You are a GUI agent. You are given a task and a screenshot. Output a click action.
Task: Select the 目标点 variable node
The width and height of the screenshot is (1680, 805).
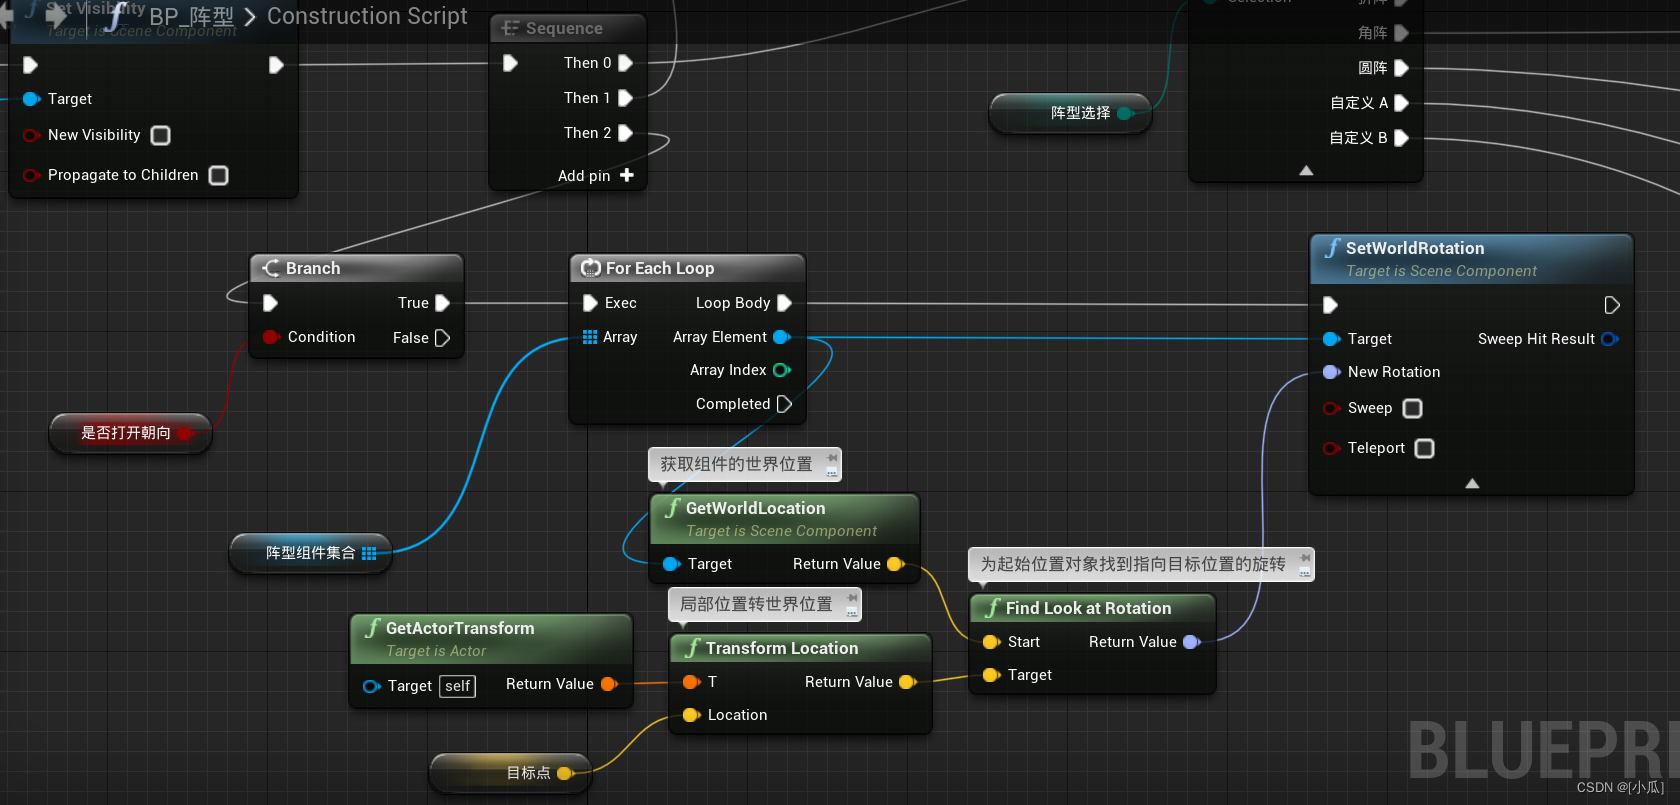tap(510, 773)
